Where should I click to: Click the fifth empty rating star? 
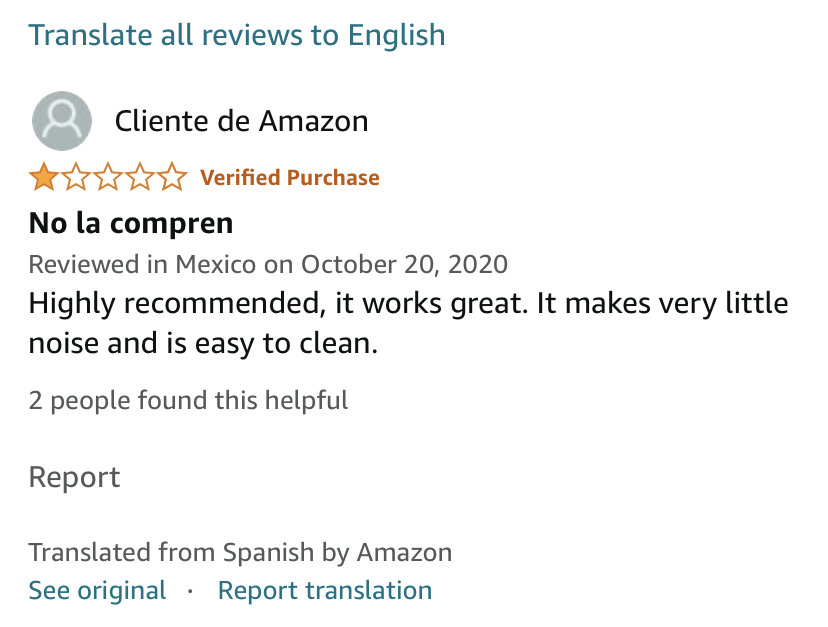pos(173,178)
